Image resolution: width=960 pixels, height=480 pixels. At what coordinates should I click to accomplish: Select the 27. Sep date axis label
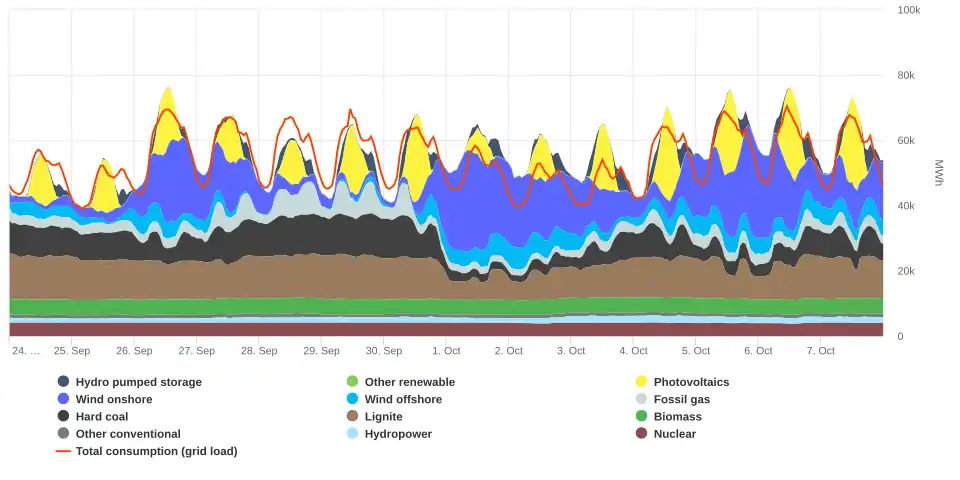(x=197, y=351)
